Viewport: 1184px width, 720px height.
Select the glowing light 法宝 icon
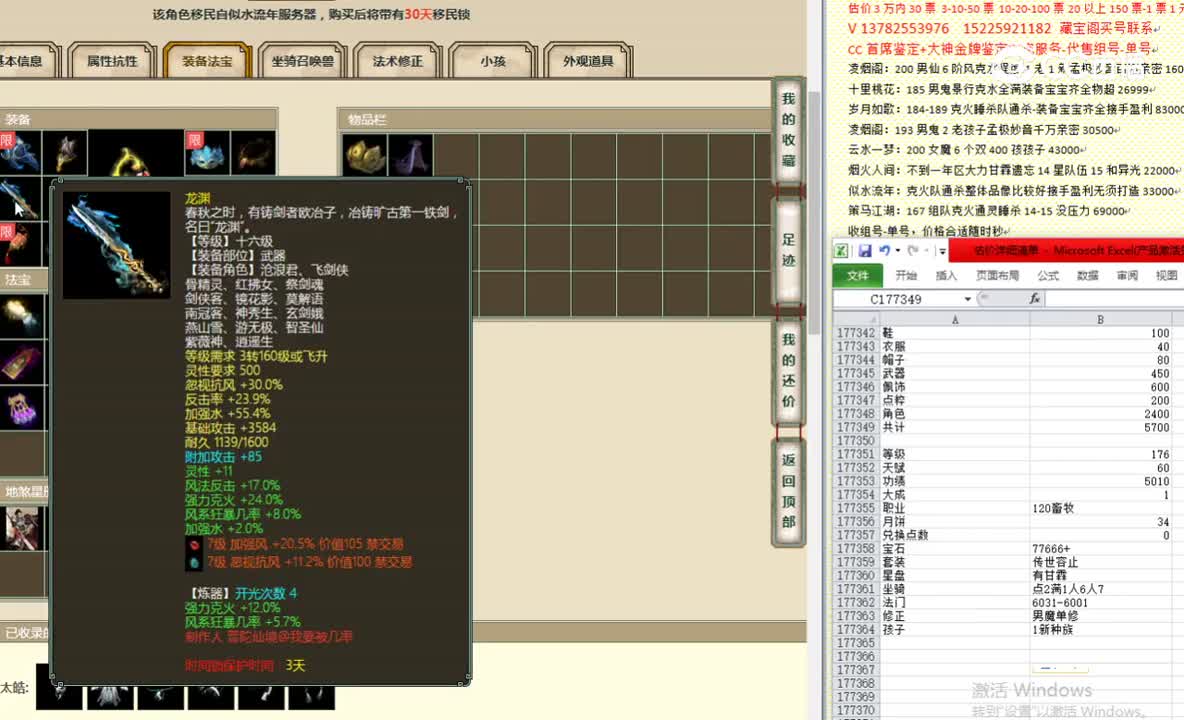(x=21, y=315)
